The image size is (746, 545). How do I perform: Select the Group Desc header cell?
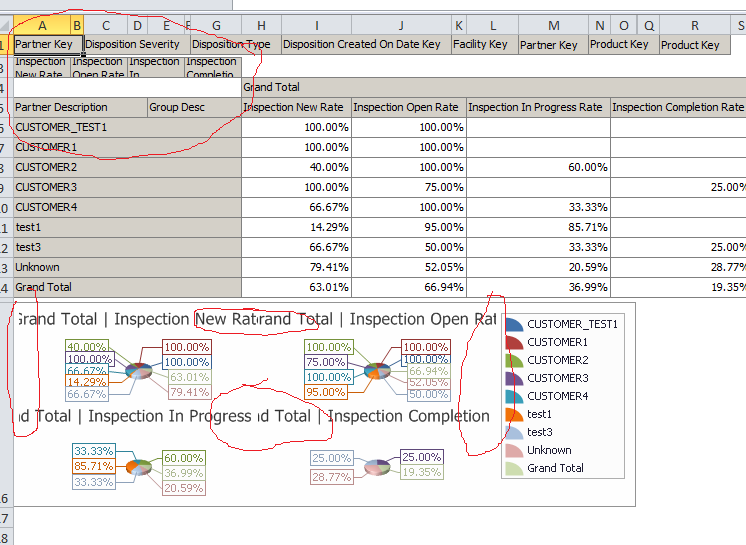pos(194,107)
